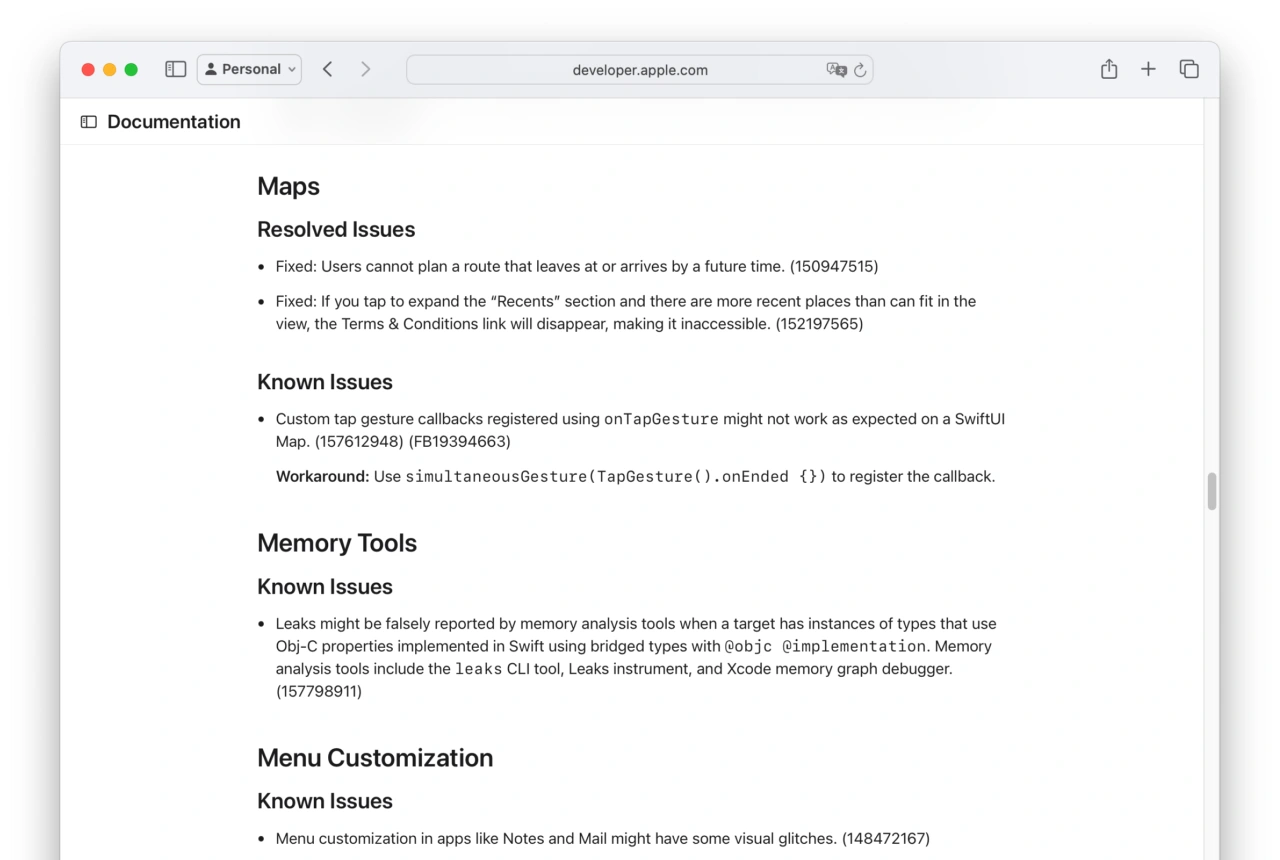Open a new tab

tap(1148, 69)
